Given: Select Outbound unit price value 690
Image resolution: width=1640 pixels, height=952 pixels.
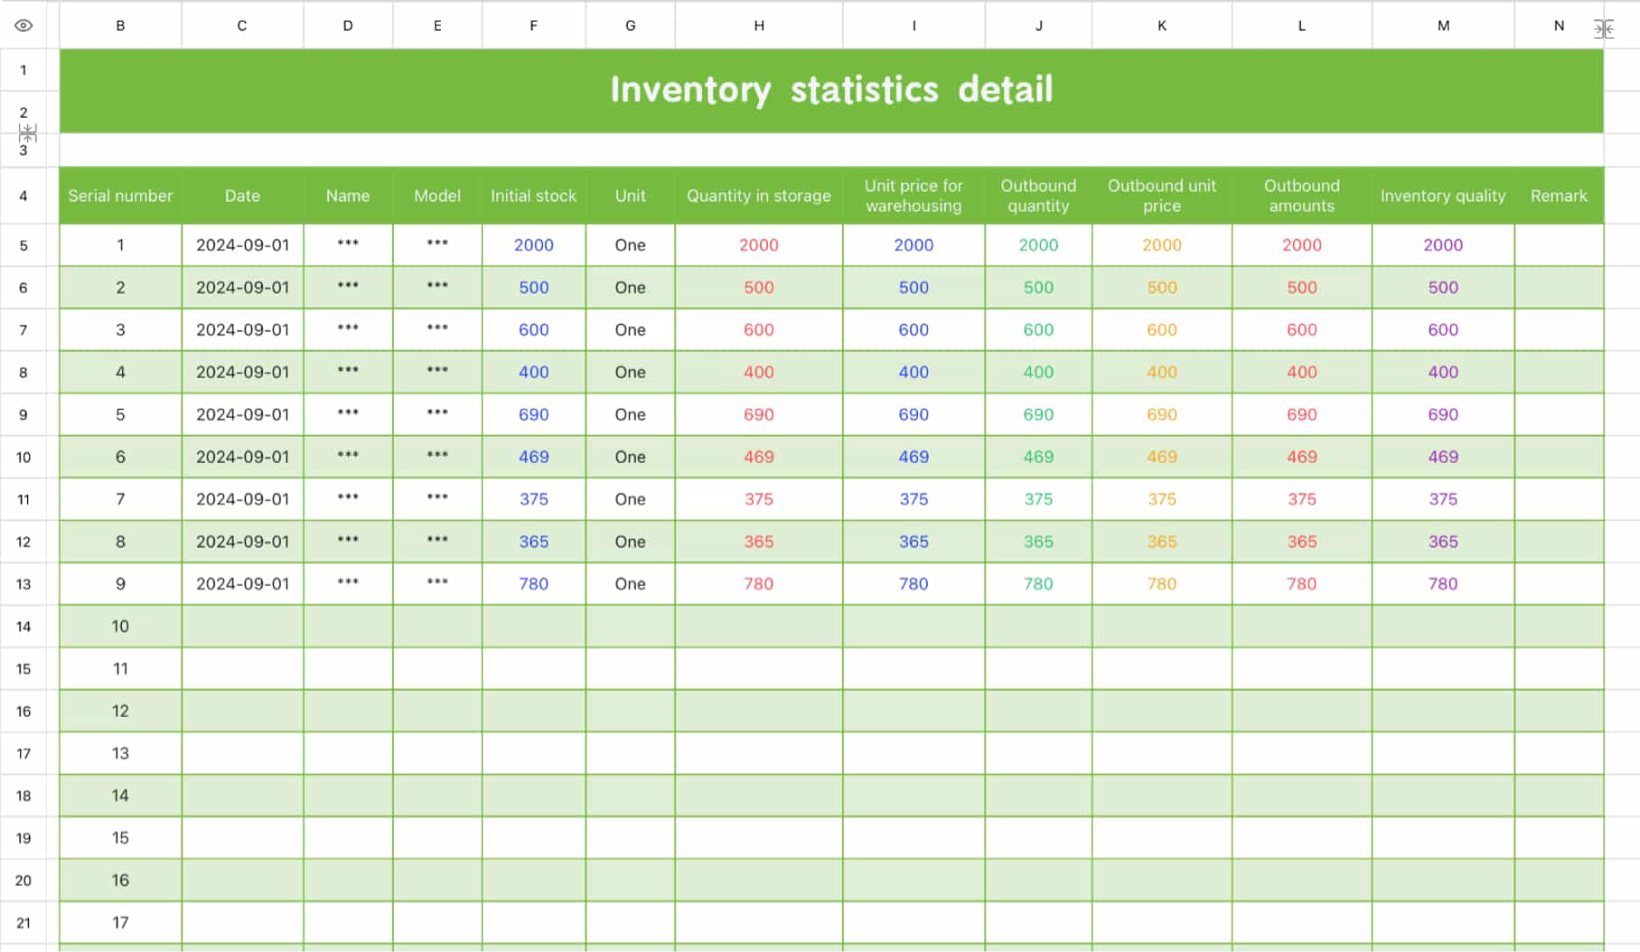Looking at the screenshot, I should coord(1162,414).
